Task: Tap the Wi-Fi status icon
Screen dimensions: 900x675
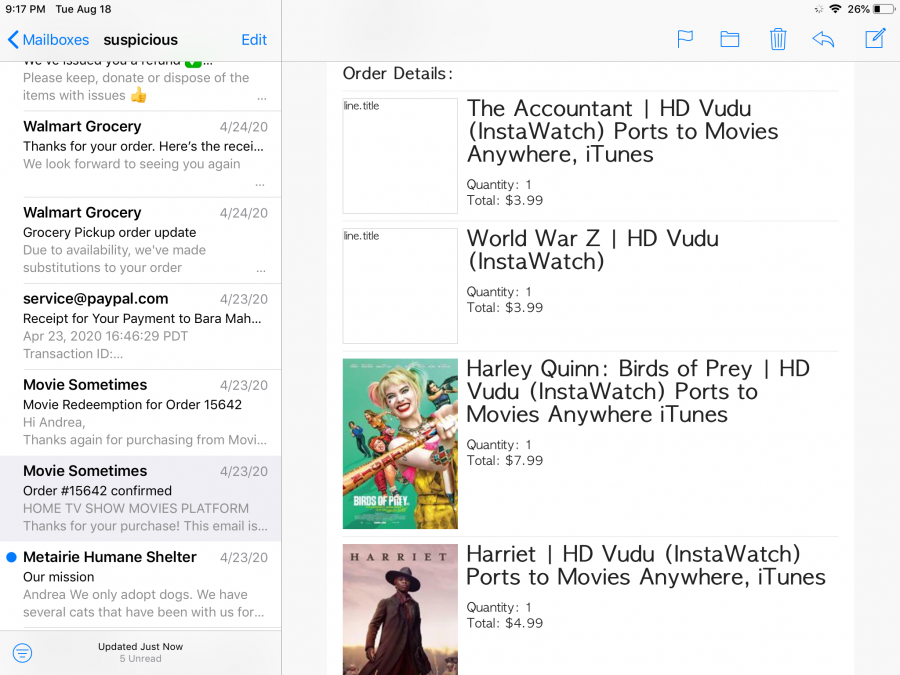Action: click(836, 9)
